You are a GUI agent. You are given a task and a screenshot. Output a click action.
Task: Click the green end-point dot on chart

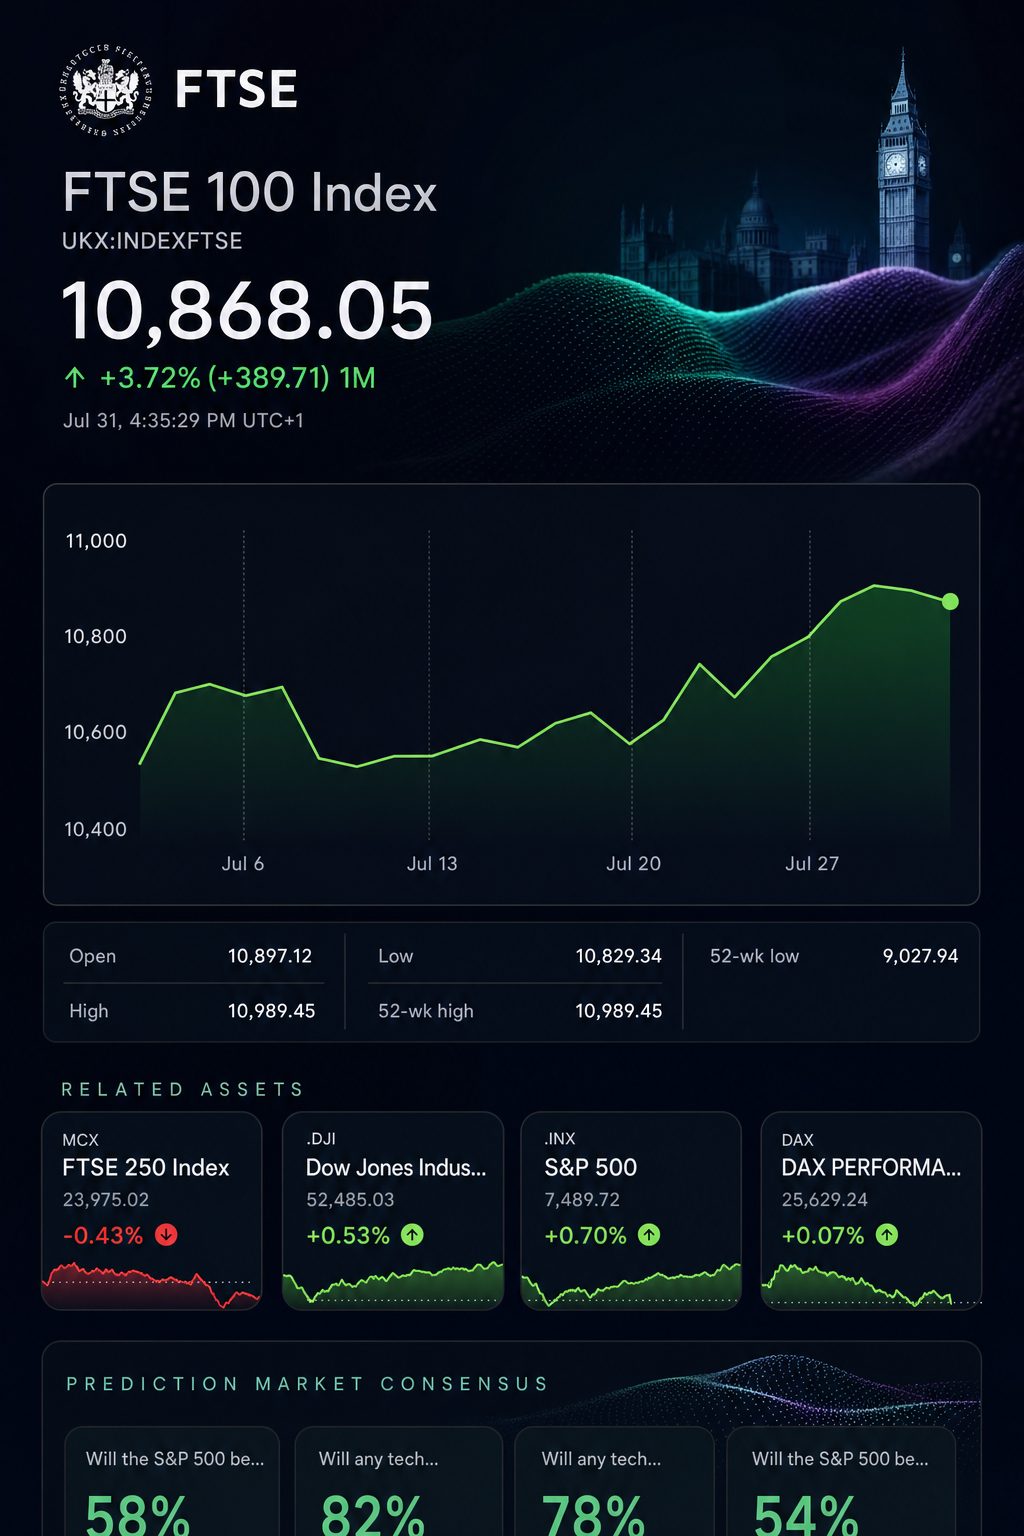tap(950, 601)
